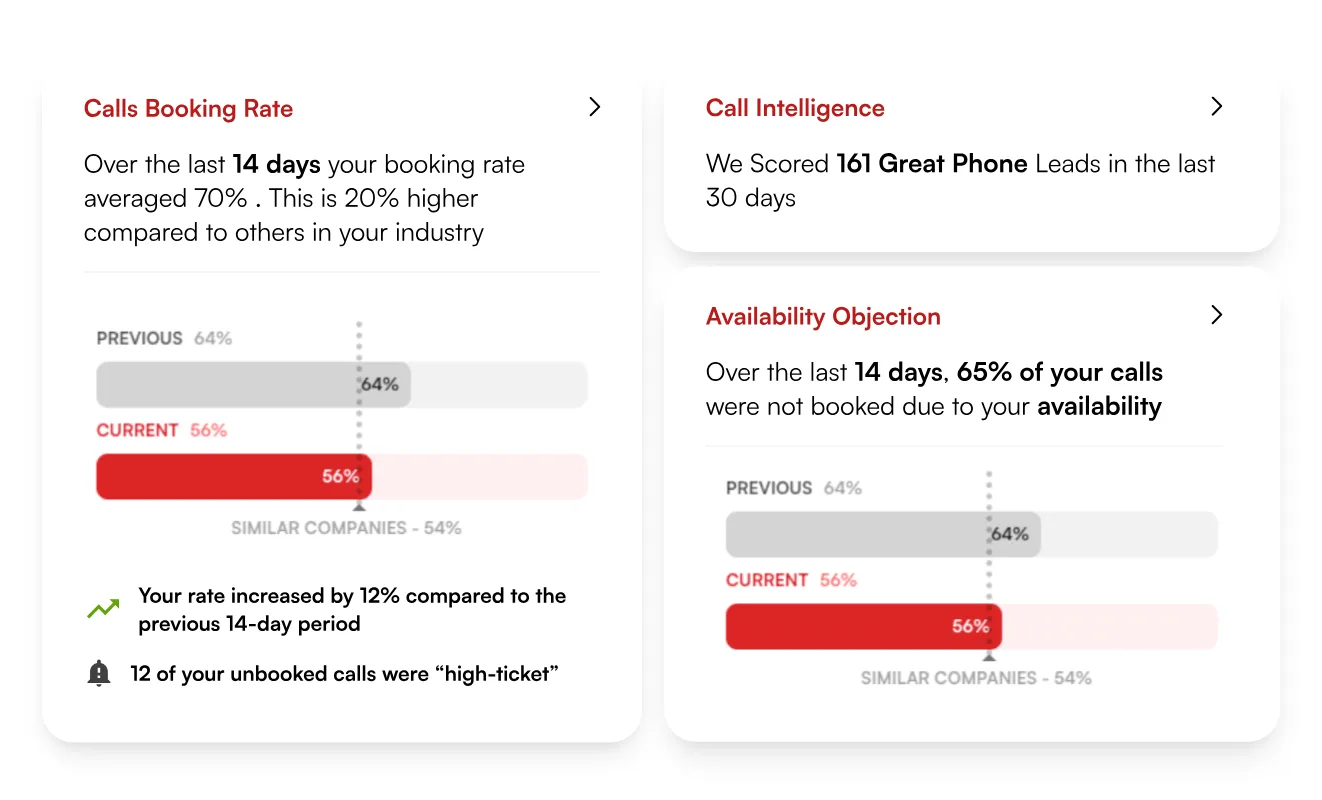Click the rate increased by 12% message
This screenshot has height=800, width=1322.
[352, 610]
